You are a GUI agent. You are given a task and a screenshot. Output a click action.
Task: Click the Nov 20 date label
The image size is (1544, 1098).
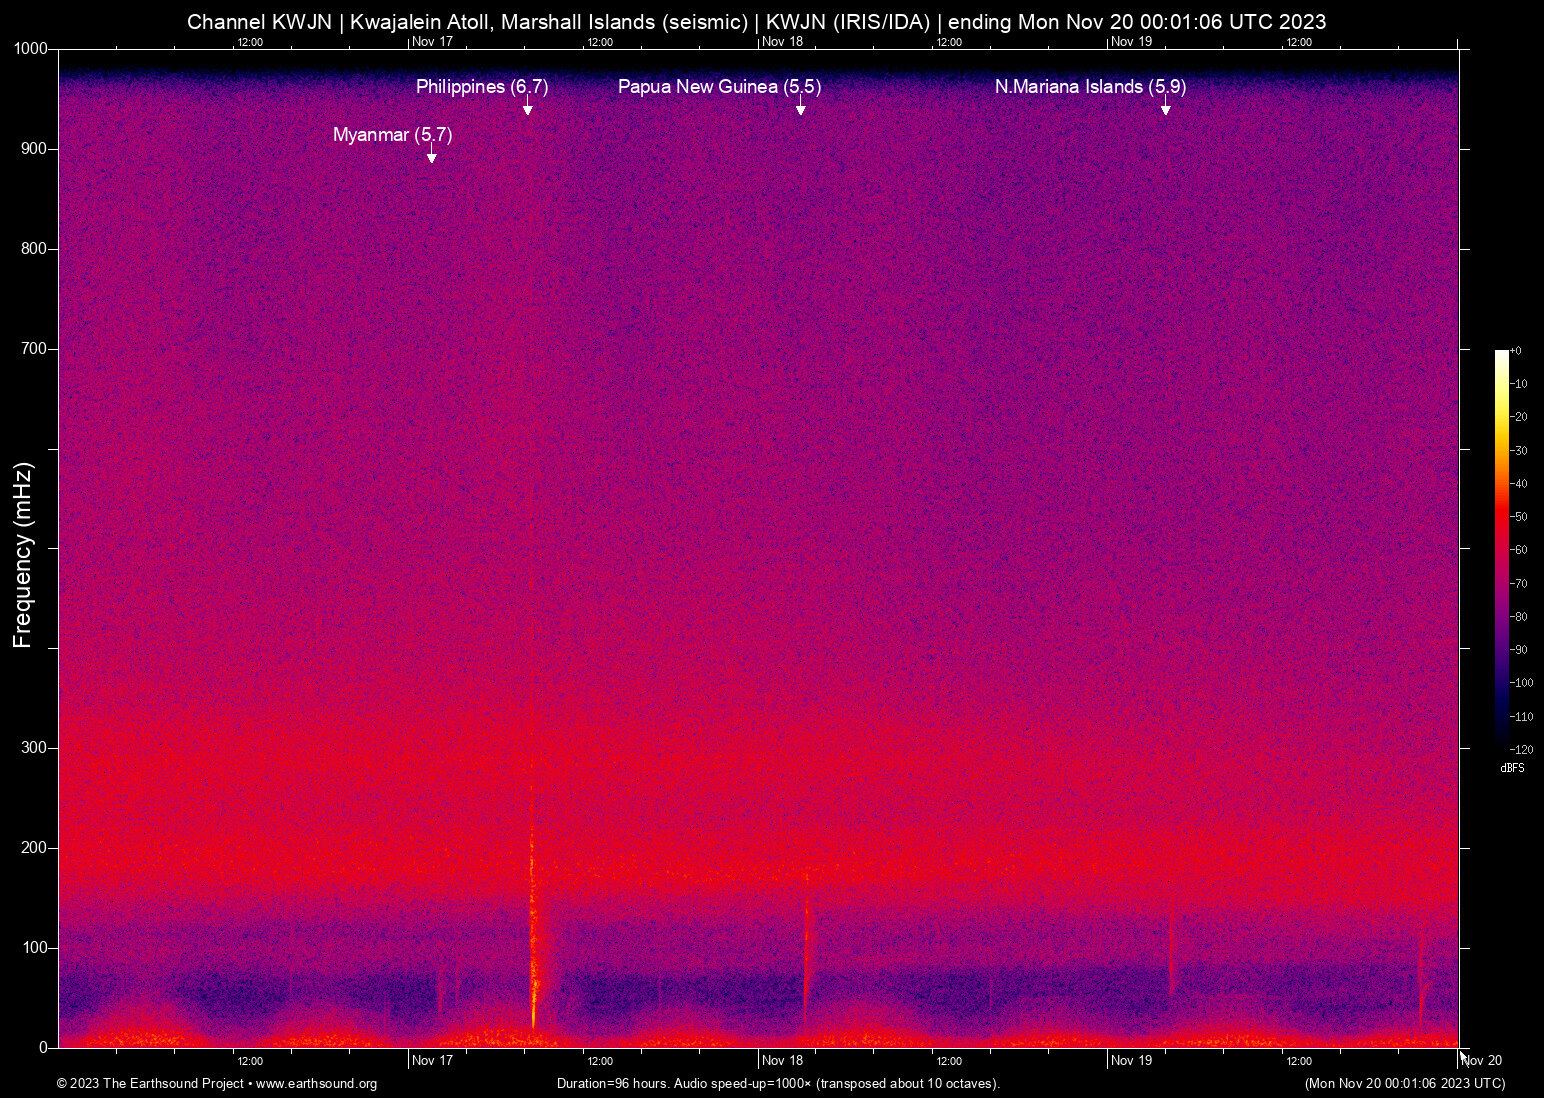coord(1481,1060)
